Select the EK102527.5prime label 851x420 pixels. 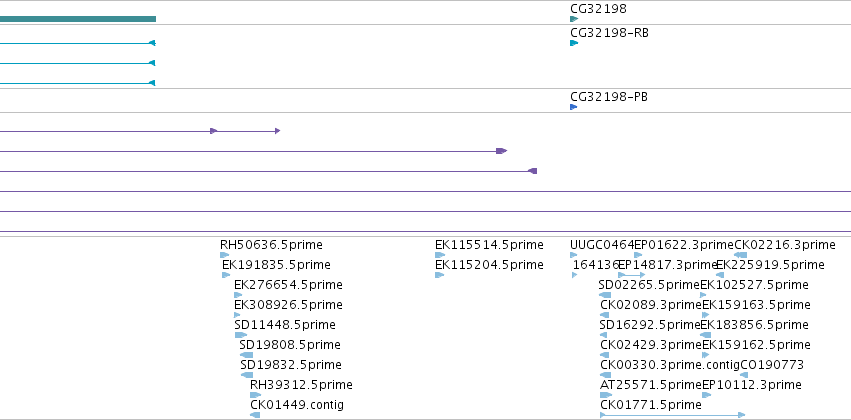click(x=754, y=285)
